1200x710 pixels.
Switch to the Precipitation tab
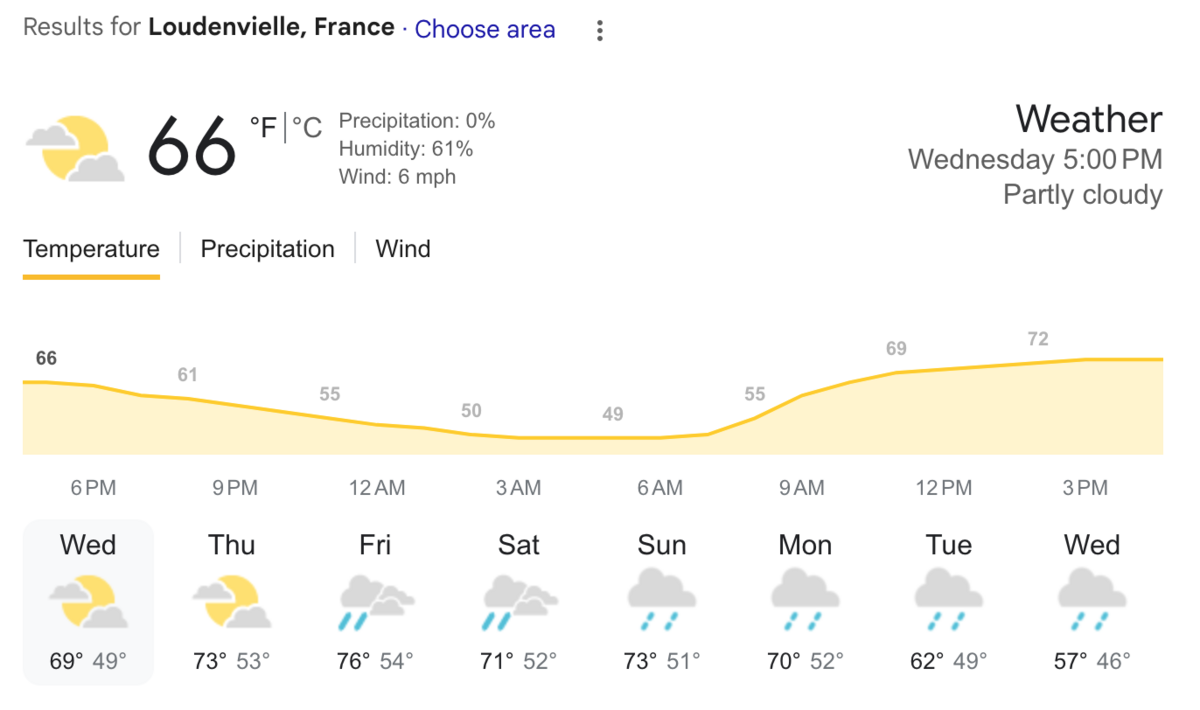pyautogui.click(x=267, y=248)
